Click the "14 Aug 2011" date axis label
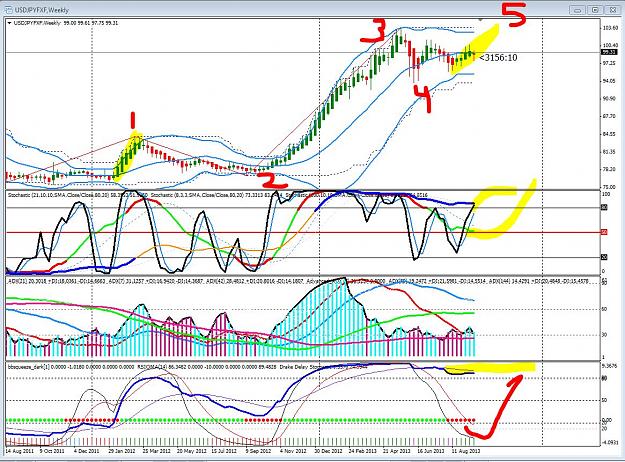The width and height of the screenshot is (625, 462). [20, 451]
